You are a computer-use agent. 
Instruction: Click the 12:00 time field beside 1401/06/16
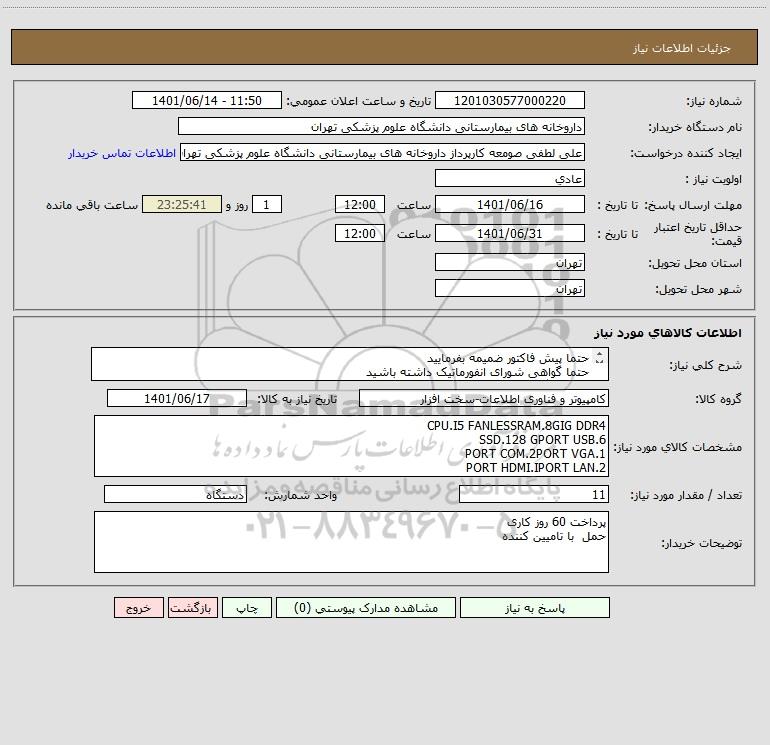pyautogui.click(x=359, y=204)
